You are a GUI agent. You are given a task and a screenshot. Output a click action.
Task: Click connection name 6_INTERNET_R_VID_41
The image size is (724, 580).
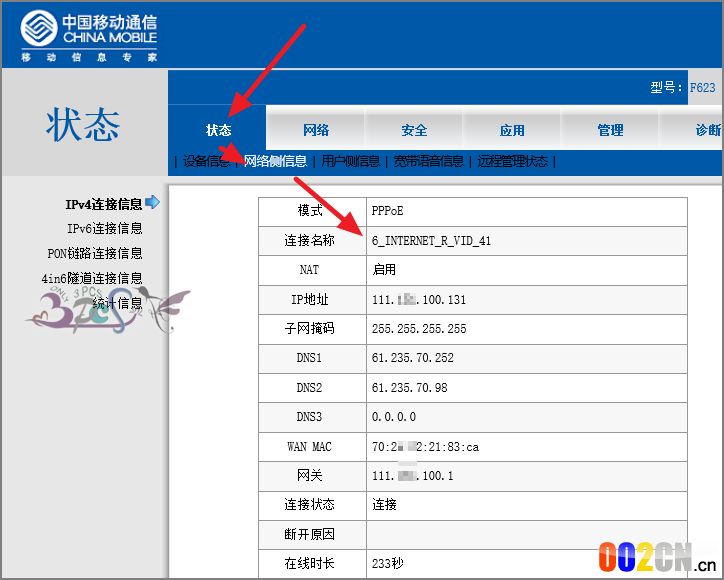tap(431, 241)
